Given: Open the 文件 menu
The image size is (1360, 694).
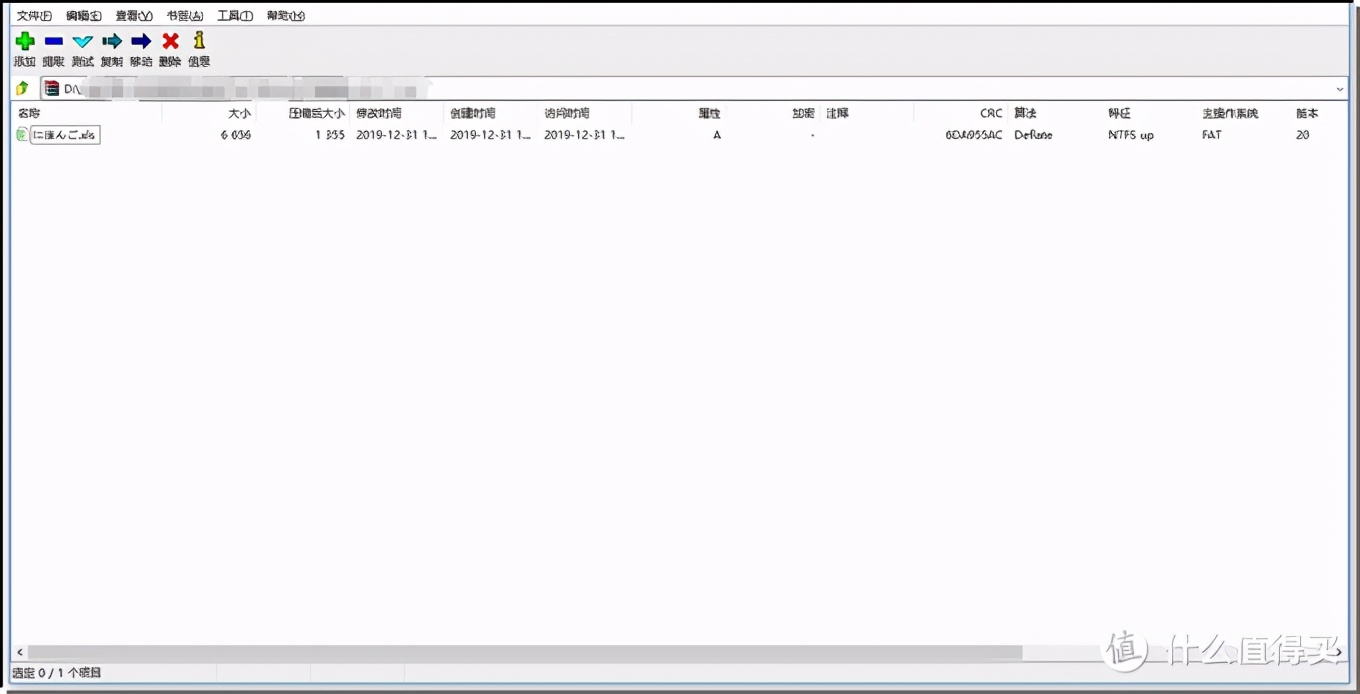Looking at the screenshot, I should tap(34, 15).
